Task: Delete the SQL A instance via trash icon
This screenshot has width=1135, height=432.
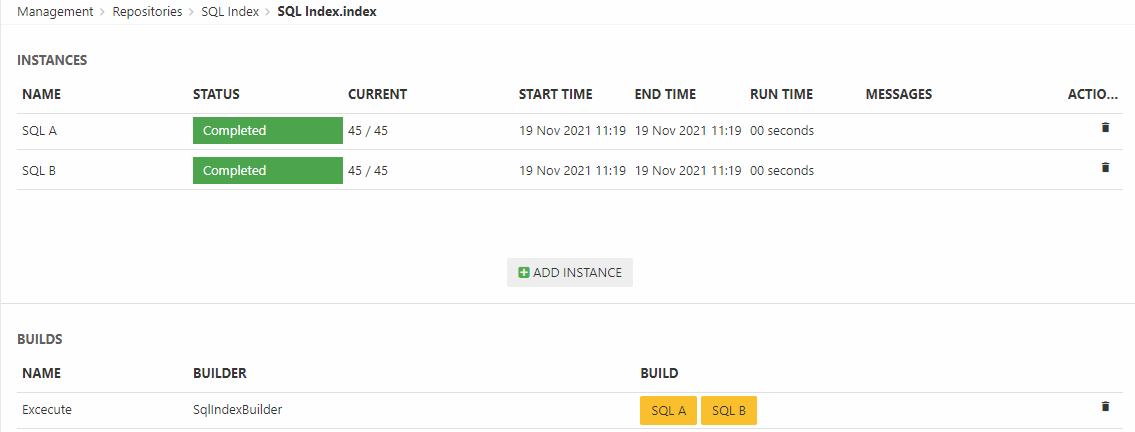Action: 1105,128
